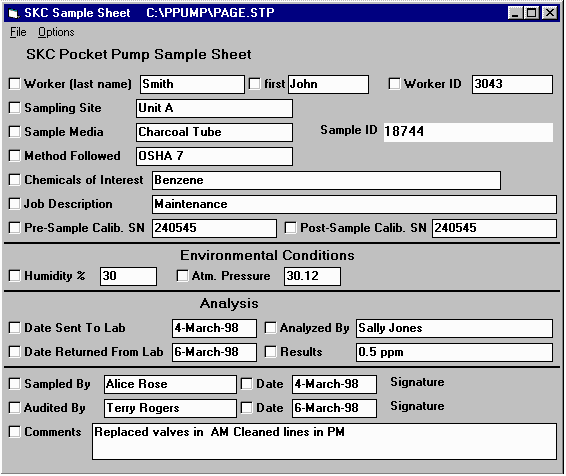566x476 pixels.
Task: Check the Sampling Site checkbox
Action: click(x=14, y=108)
